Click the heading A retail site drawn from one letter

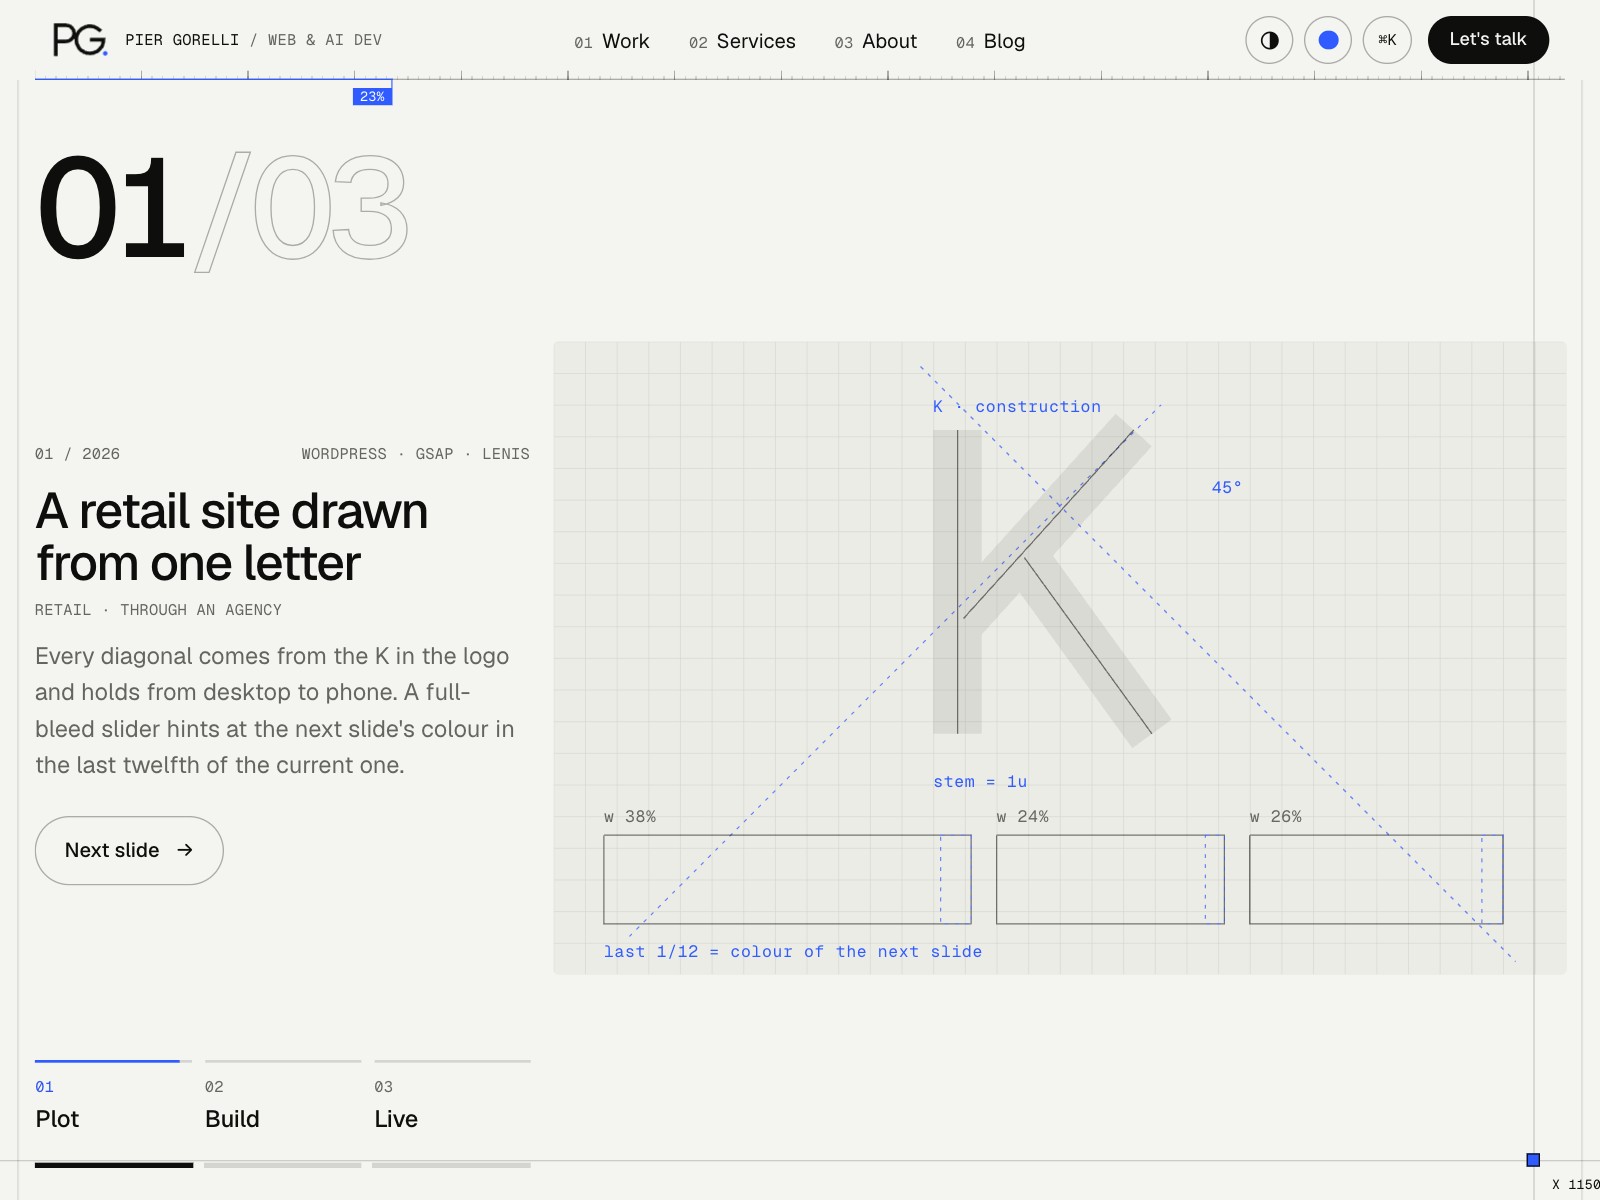tap(232, 537)
